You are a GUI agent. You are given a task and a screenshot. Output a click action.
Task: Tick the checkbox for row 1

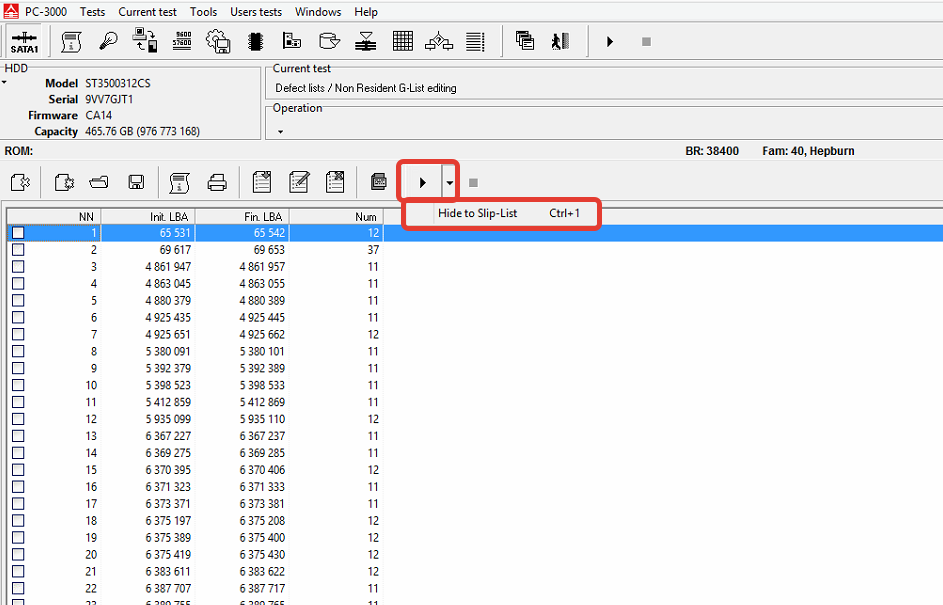tap(17, 233)
